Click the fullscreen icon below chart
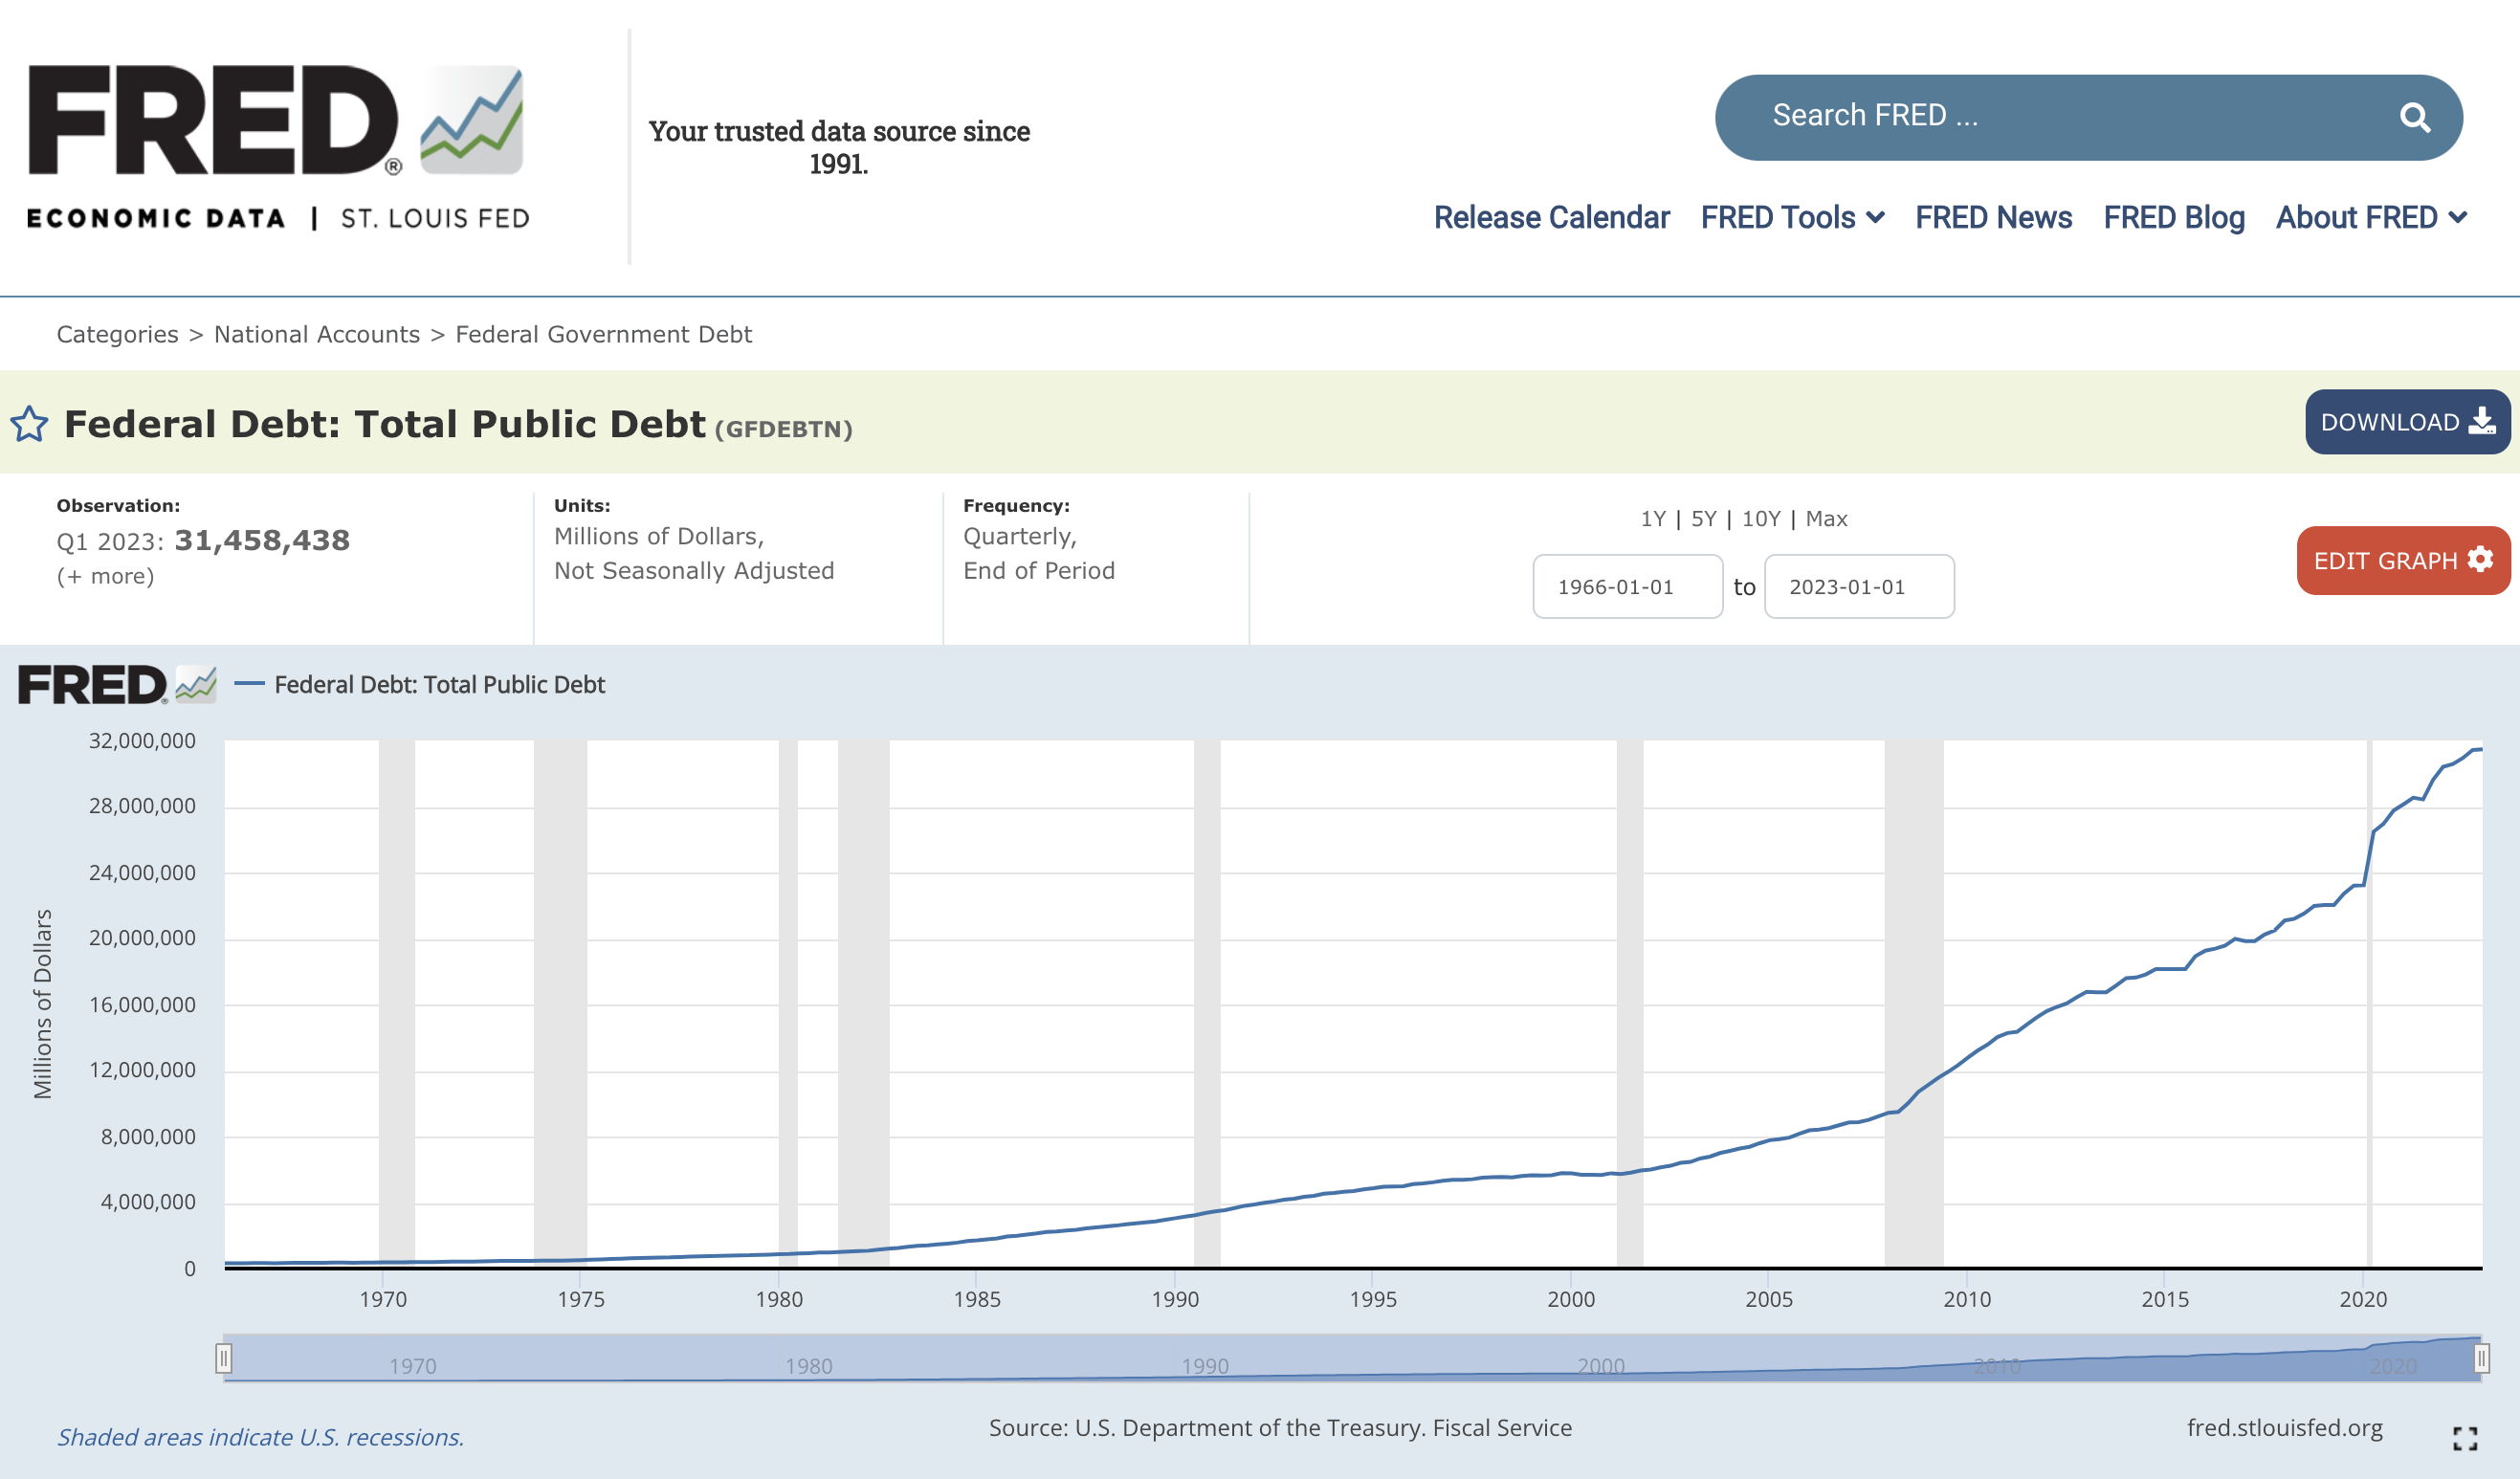Viewport: 2520px width, 1479px height. [x=2465, y=1438]
